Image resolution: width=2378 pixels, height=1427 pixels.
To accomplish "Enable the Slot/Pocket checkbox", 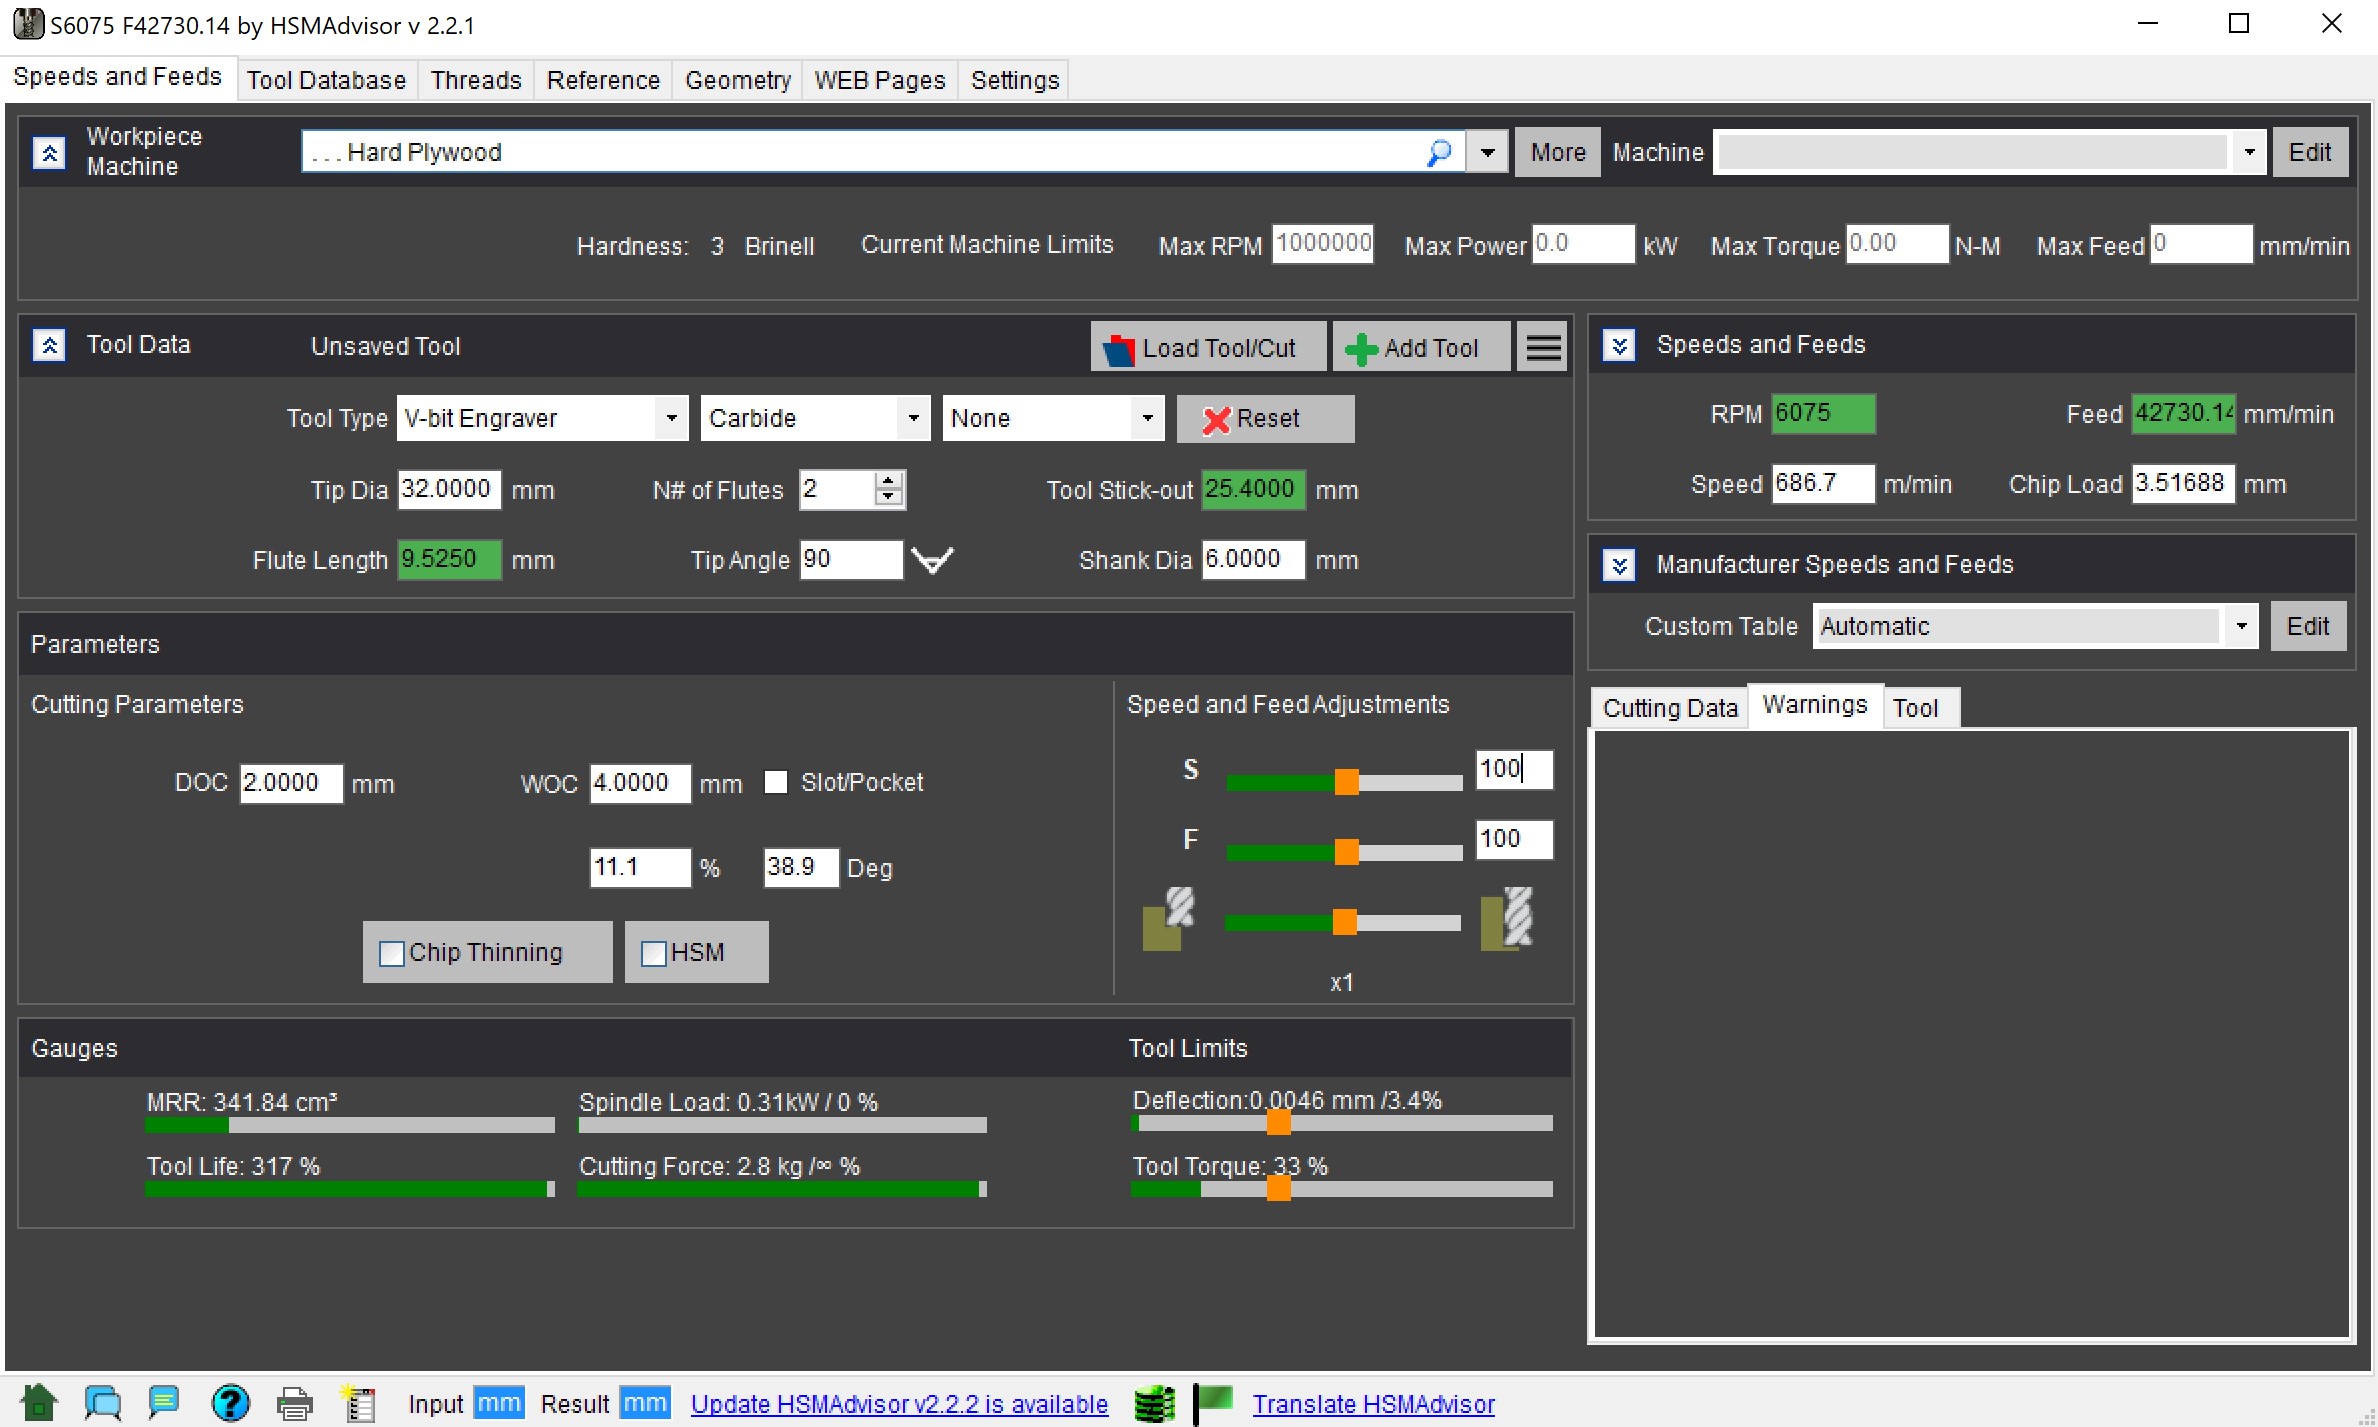I will tap(776, 782).
